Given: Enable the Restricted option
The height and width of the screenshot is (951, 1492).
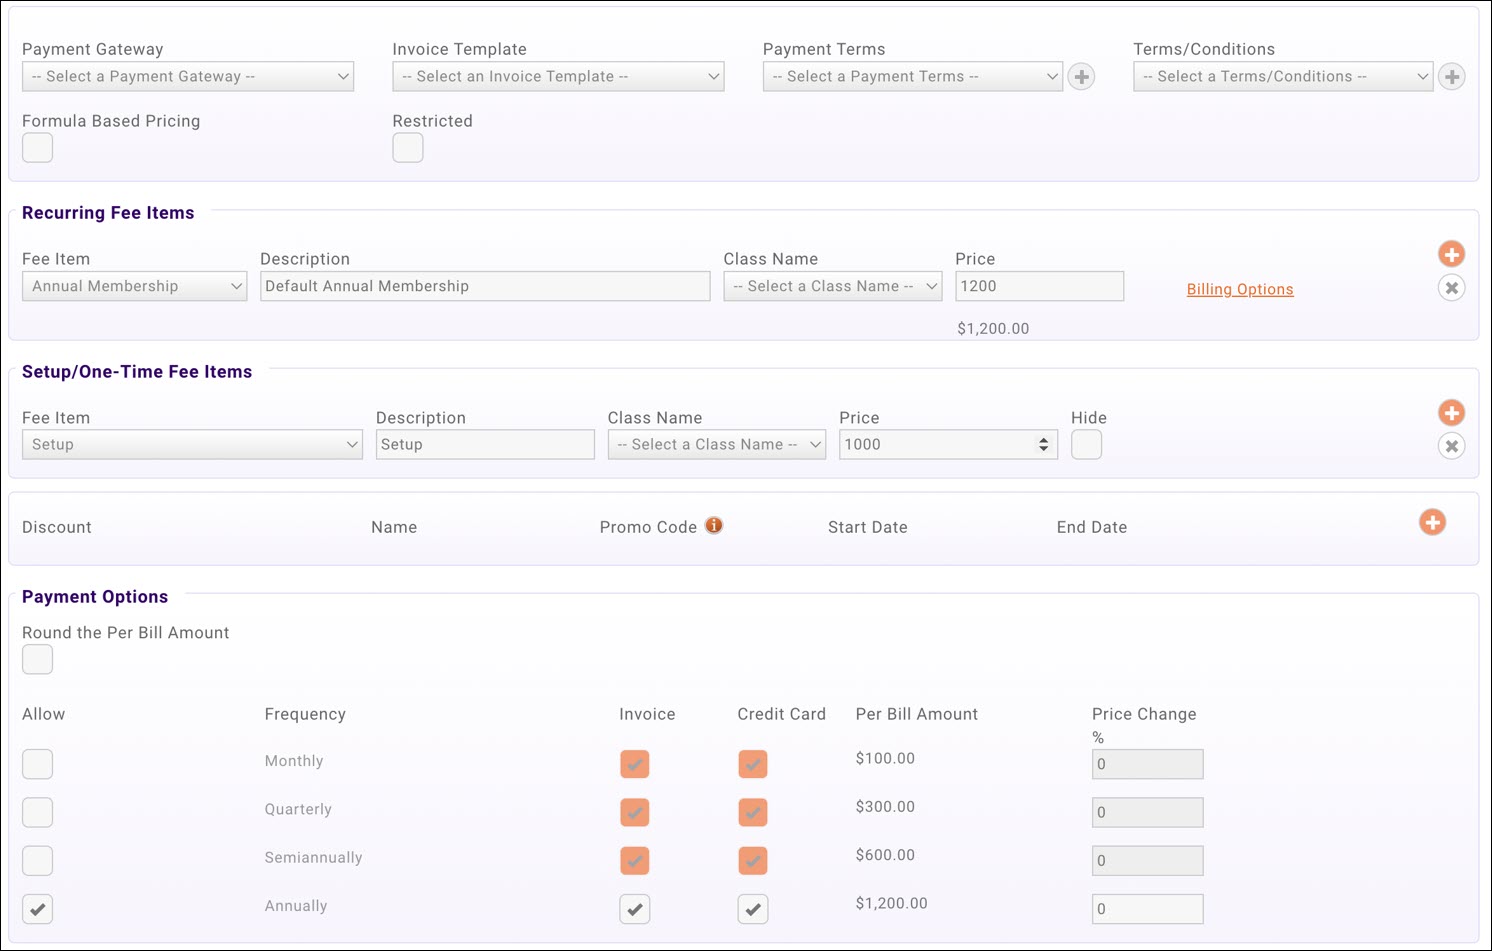Looking at the screenshot, I should click(408, 147).
